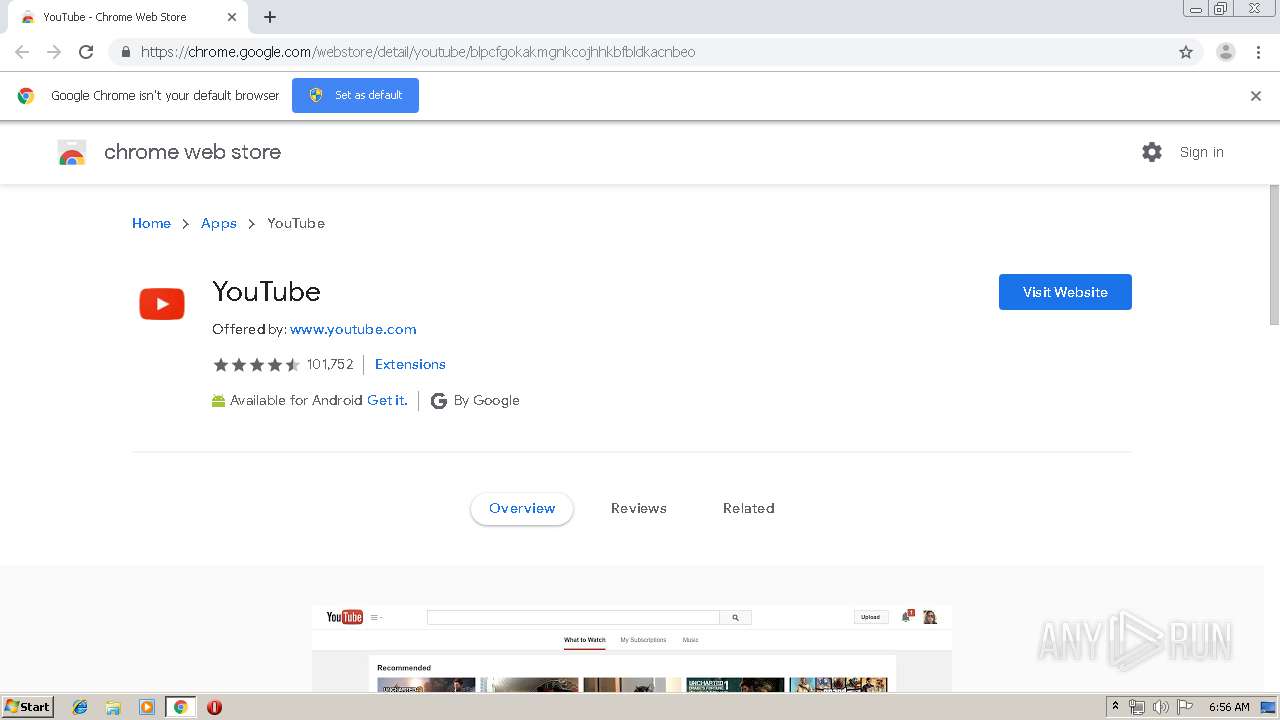Image resolution: width=1280 pixels, height=720 pixels.
Task: Open the Chrome three-dot menu
Action: (1259, 52)
